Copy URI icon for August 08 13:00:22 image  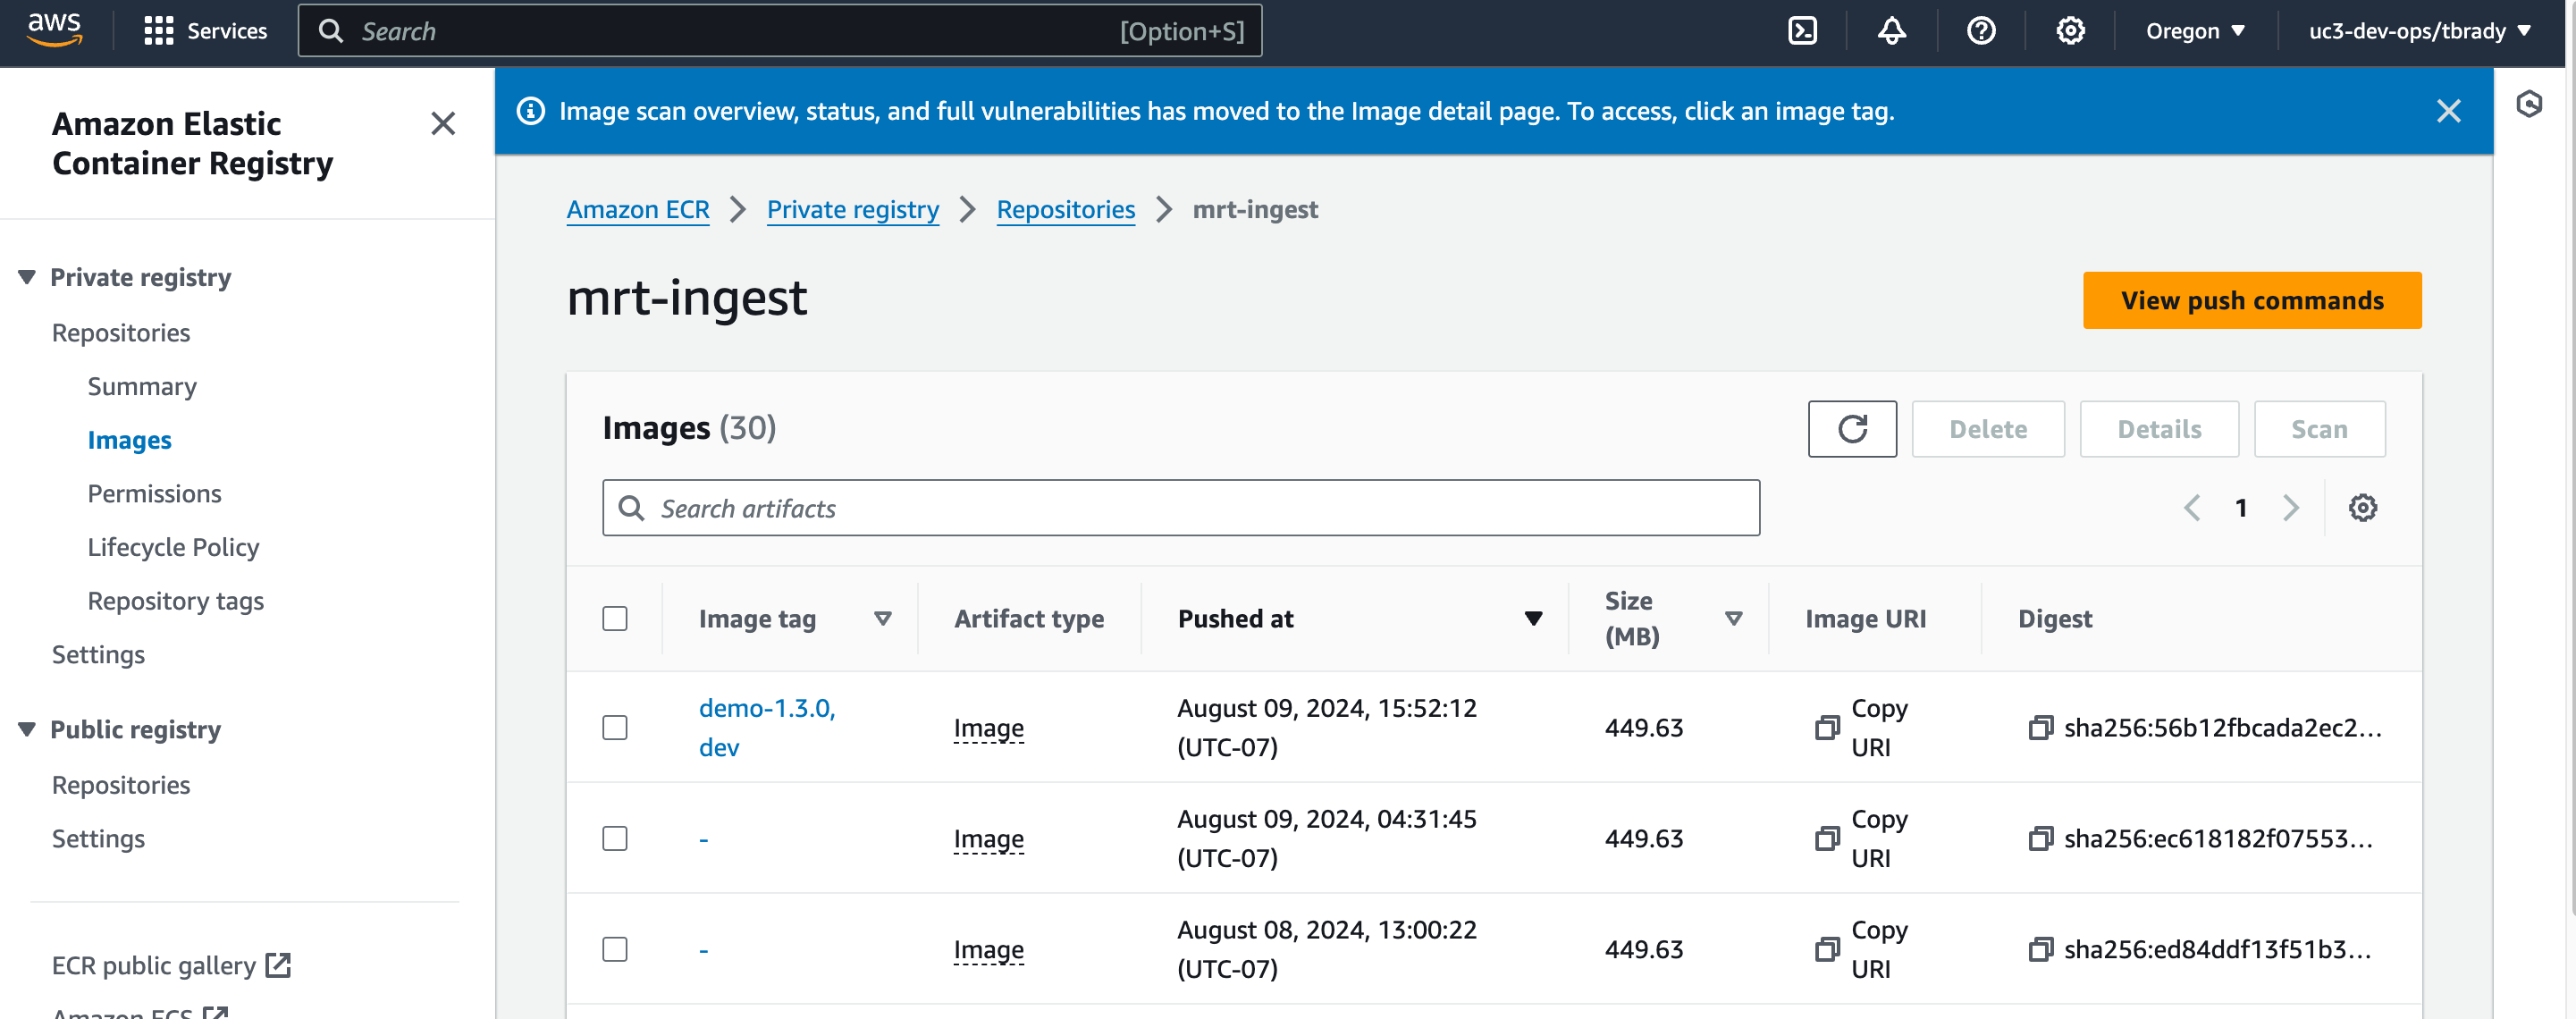pos(1827,950)
